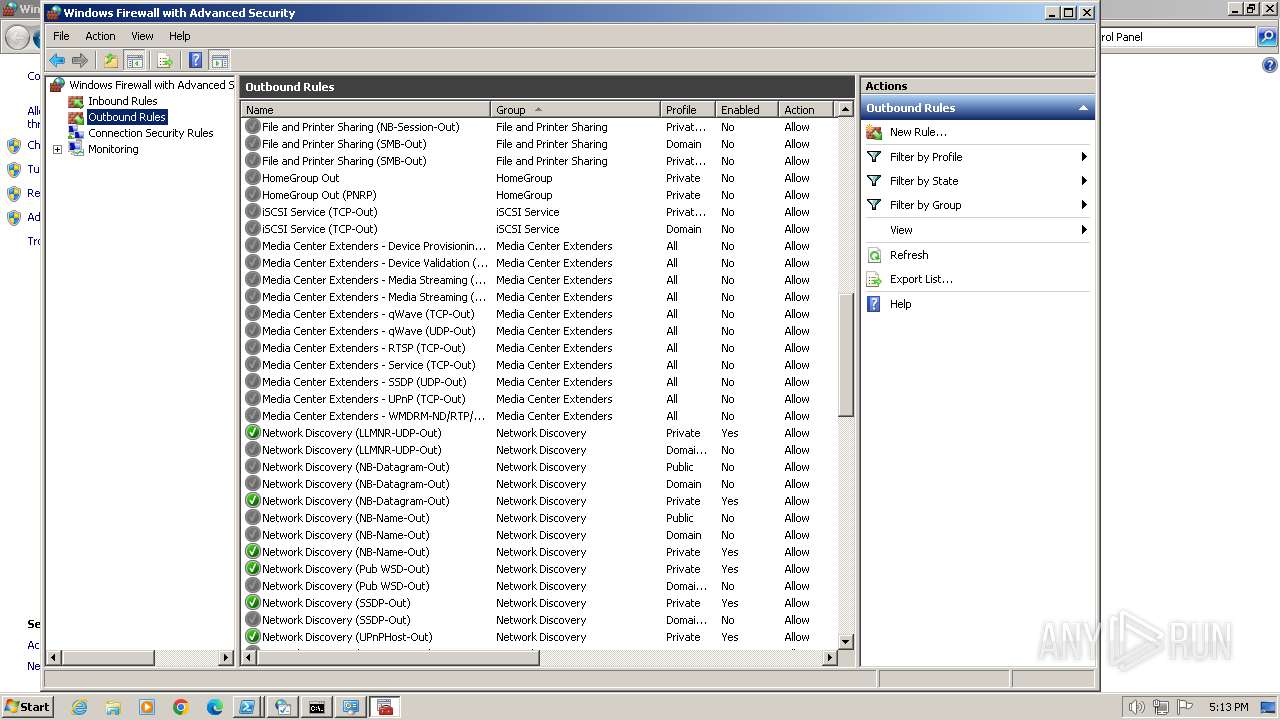Sort rules by Group column header

[575, 110]
